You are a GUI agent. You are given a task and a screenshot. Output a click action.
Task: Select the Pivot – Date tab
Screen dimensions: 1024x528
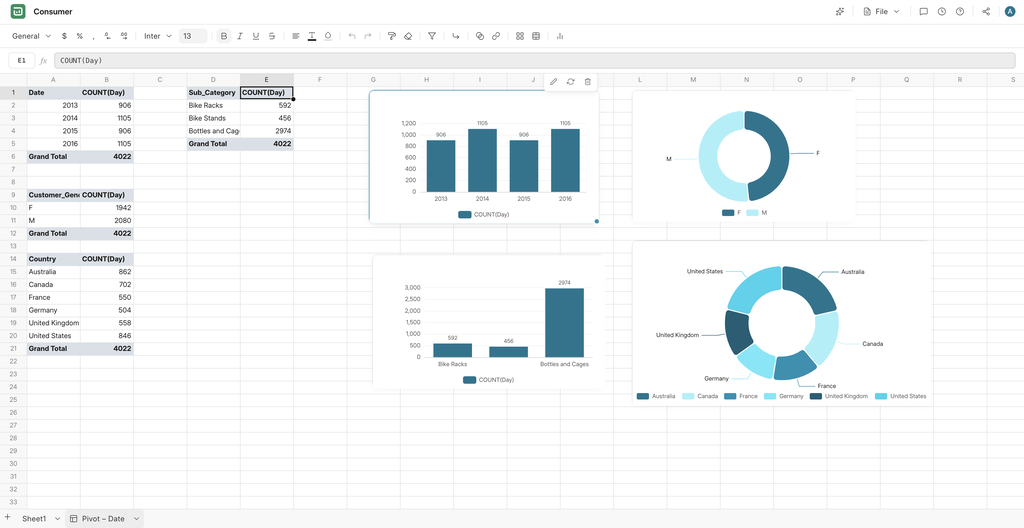[x=103, y=519]
